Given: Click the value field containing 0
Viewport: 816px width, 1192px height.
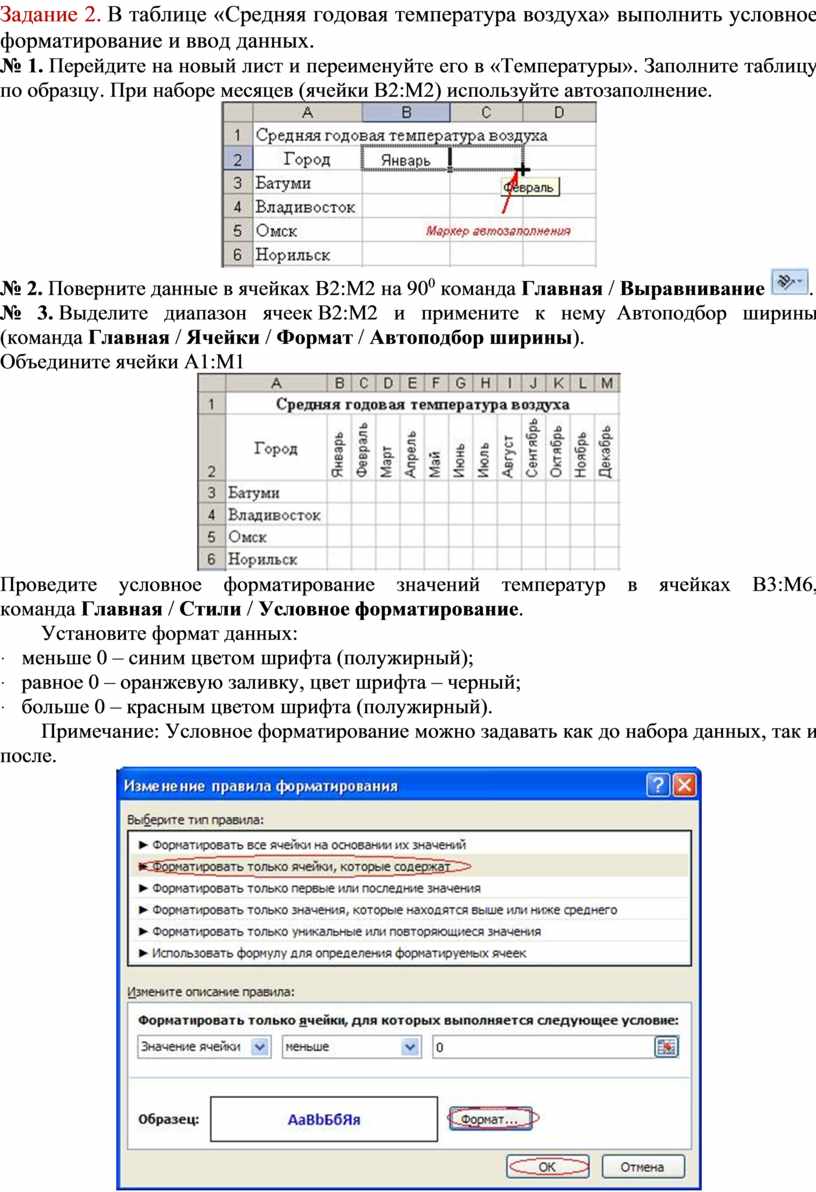Looking at the screenshot, I should pyautogui.click(x=543, y=1047).
